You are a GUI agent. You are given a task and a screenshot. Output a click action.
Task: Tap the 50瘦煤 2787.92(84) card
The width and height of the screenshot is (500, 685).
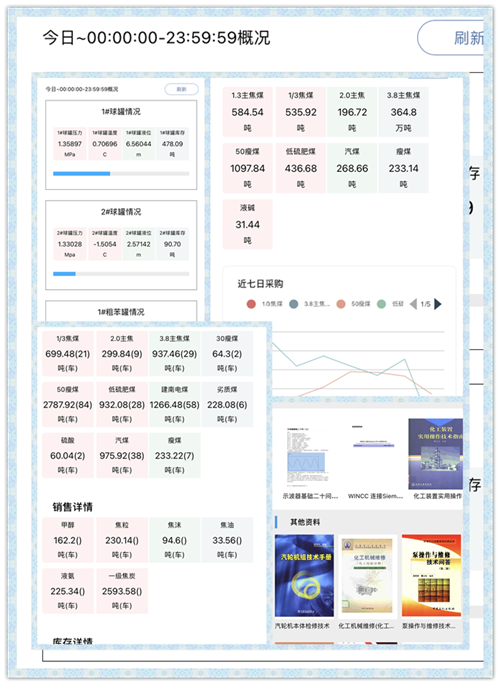pyautogui.click(x=68, y=405)
